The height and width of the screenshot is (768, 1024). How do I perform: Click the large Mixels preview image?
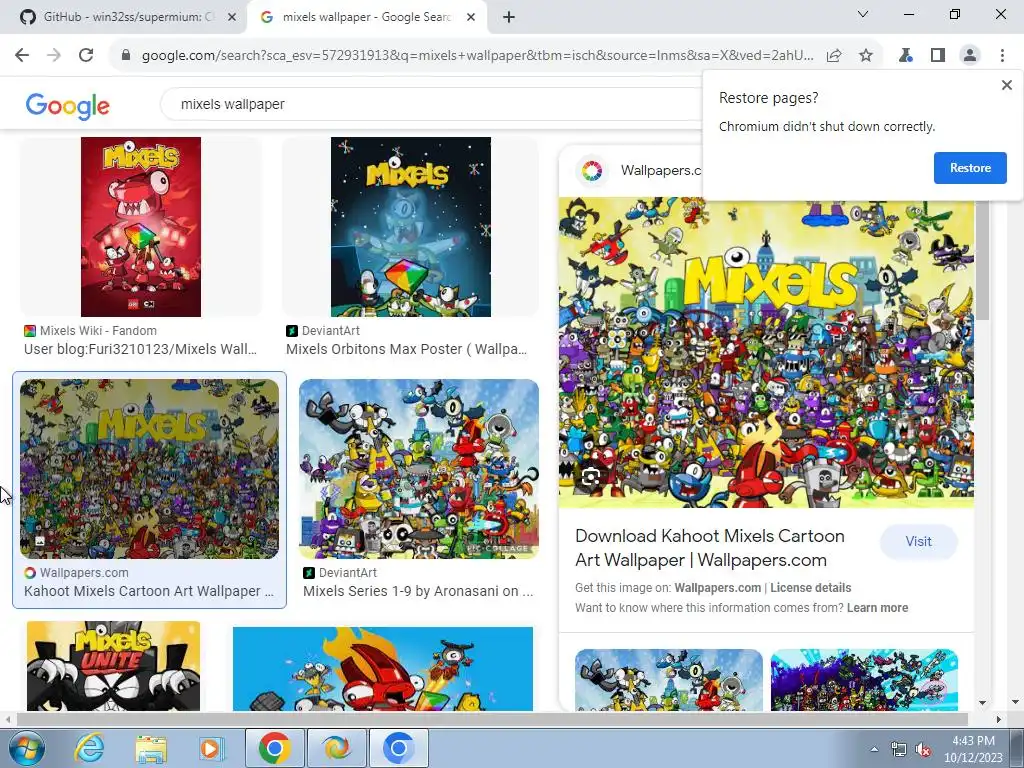[766, 353]
